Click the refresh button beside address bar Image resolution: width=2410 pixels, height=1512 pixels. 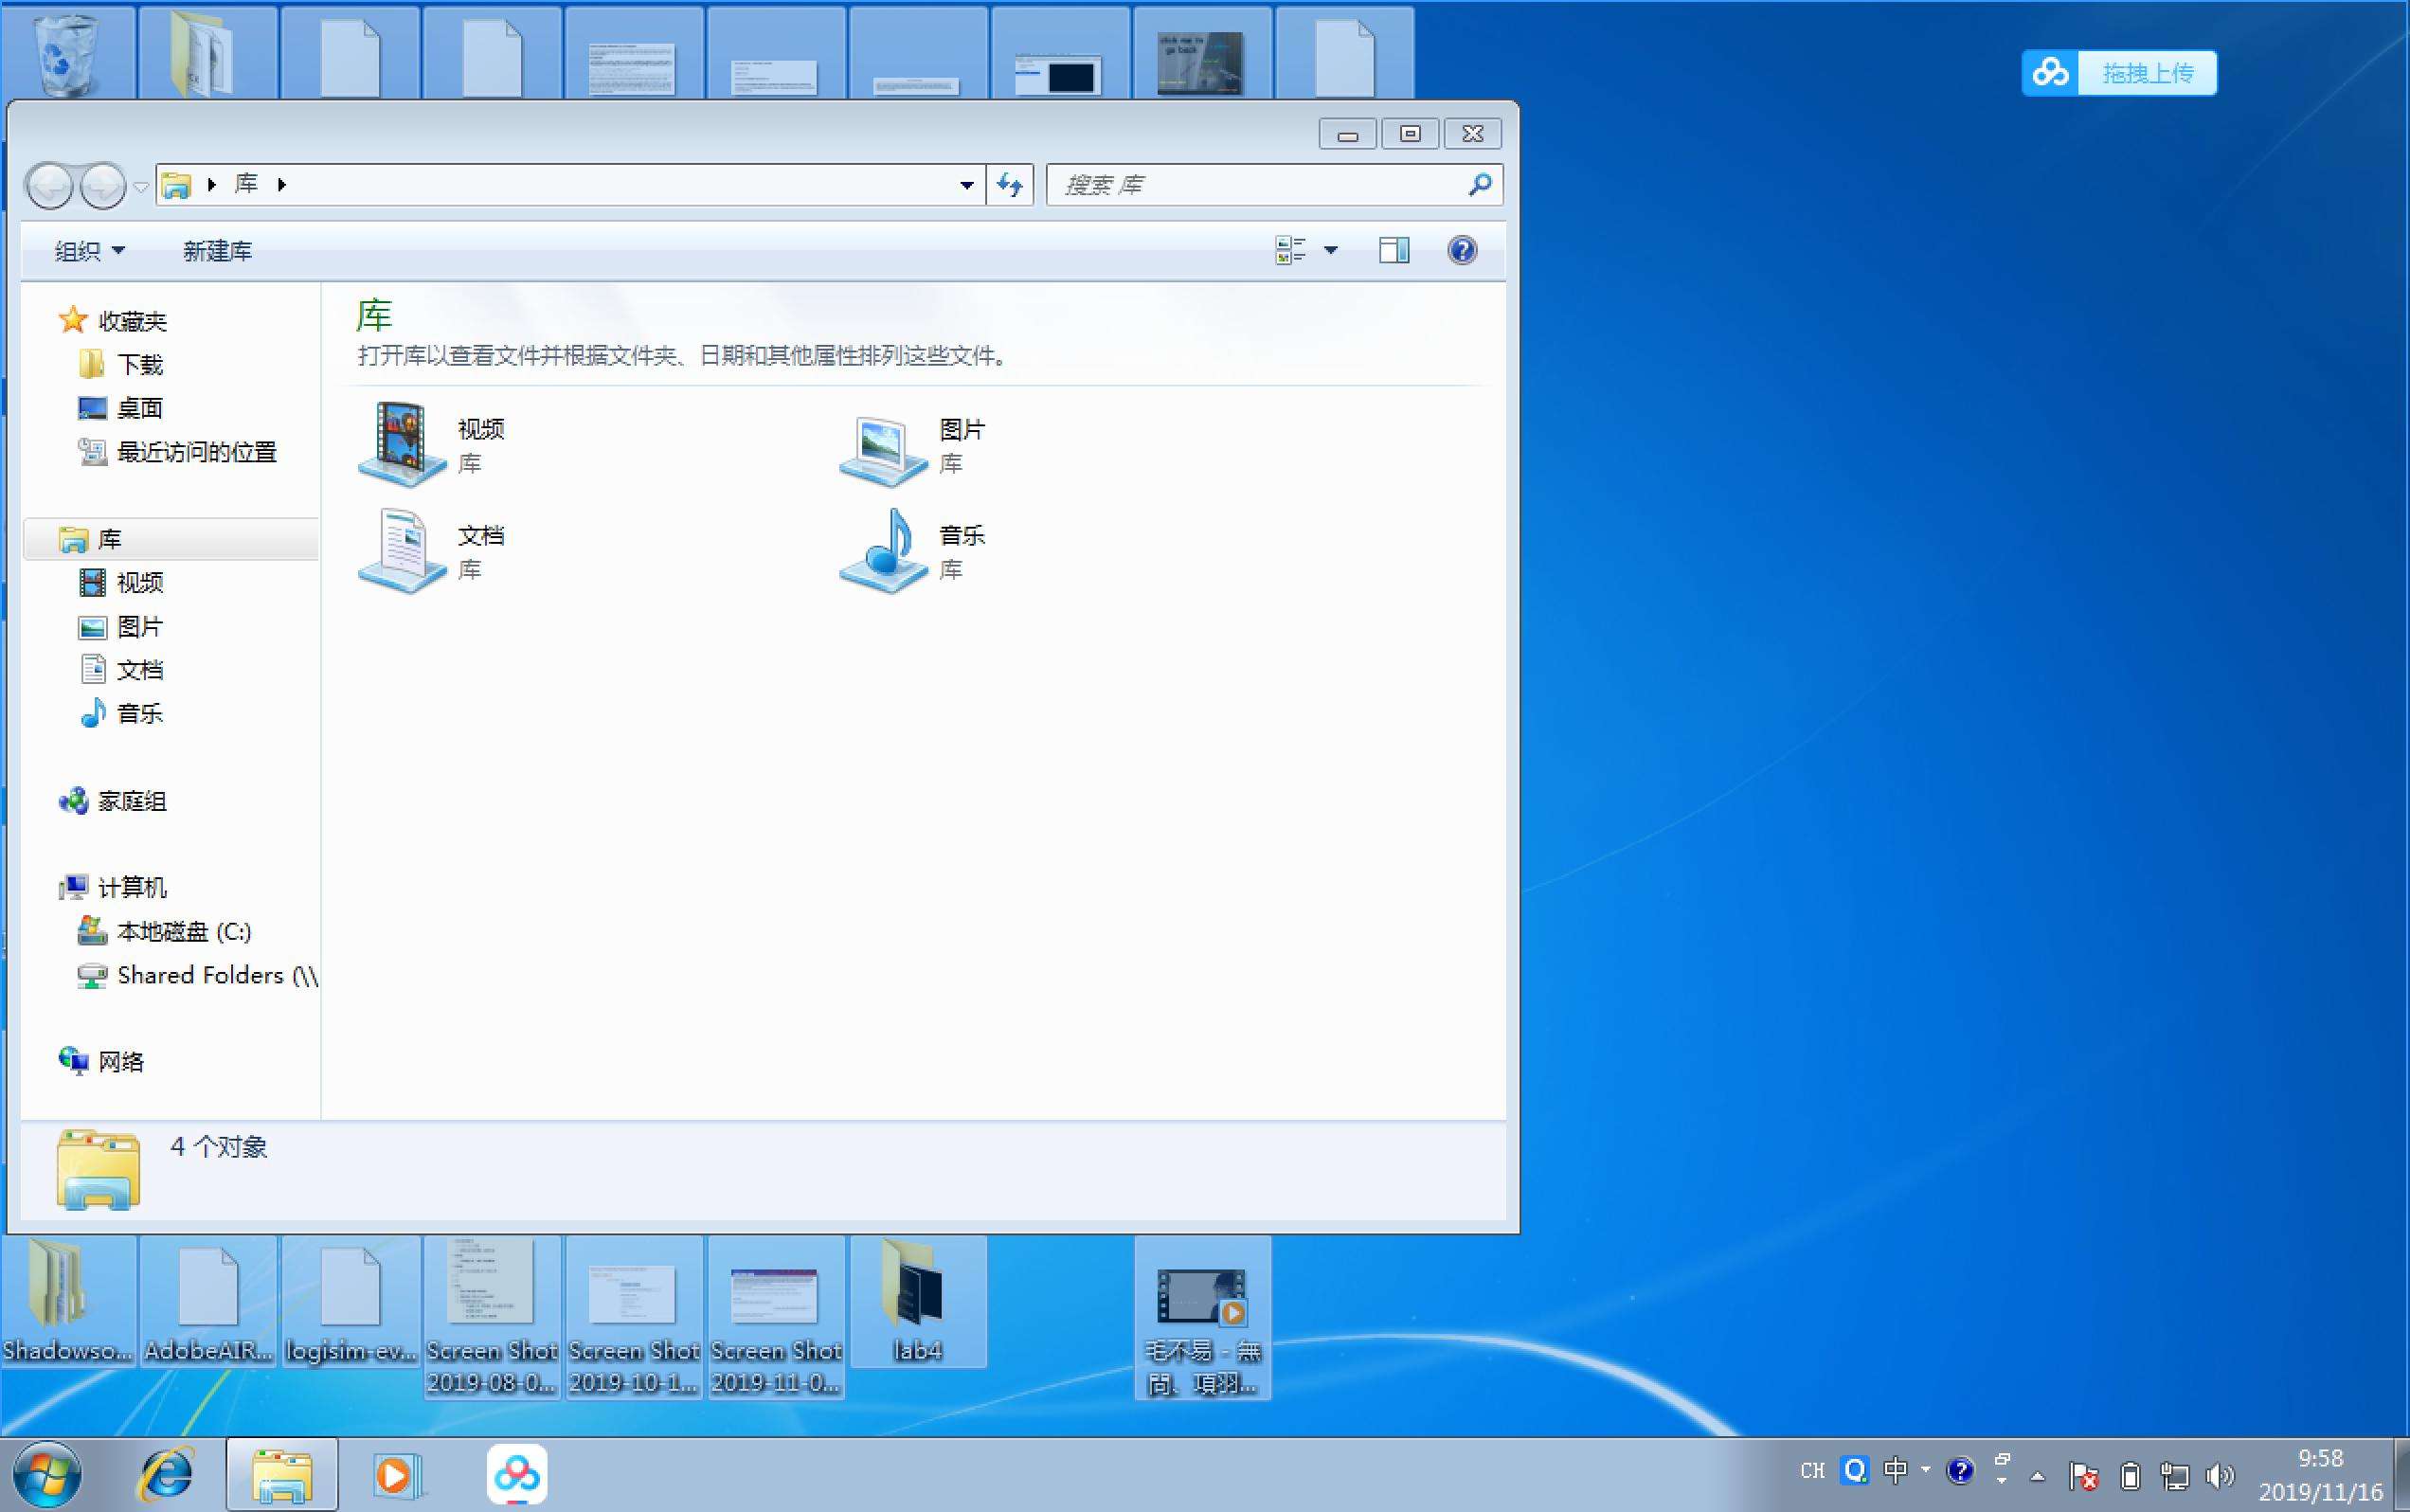click(1010, 185)
